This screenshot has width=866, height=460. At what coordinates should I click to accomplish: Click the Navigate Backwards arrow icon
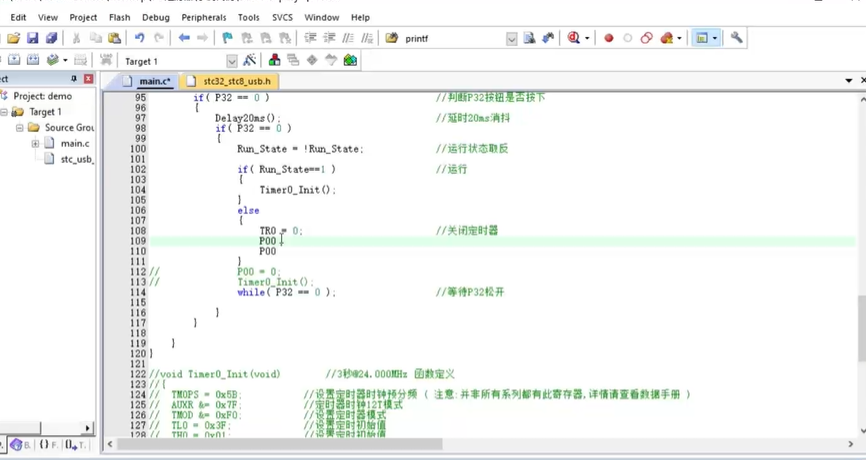184,38
